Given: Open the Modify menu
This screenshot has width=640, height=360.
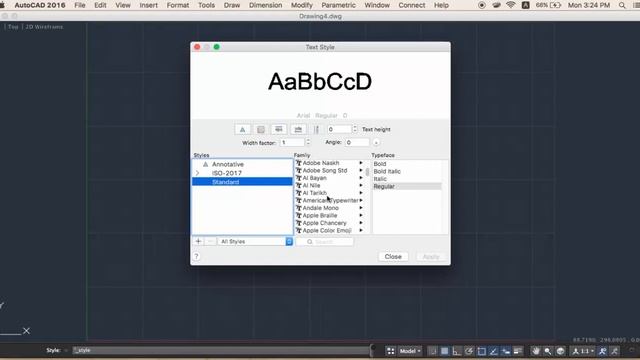Looking at the screenshot, I should pyautogui.click(x=302, y=5).
